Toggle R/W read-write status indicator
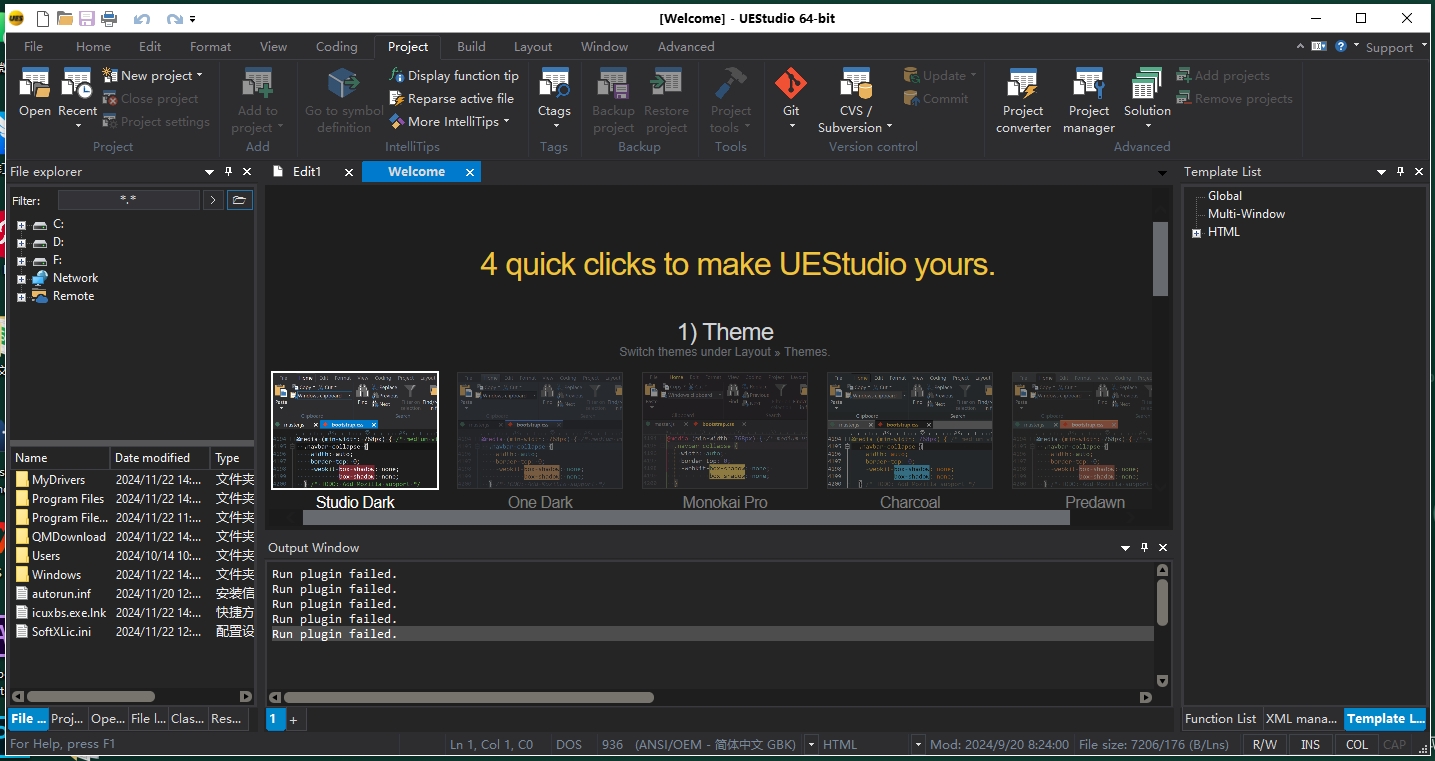The height and width of the screenshot is (761, 1435). click(1264, 744)
